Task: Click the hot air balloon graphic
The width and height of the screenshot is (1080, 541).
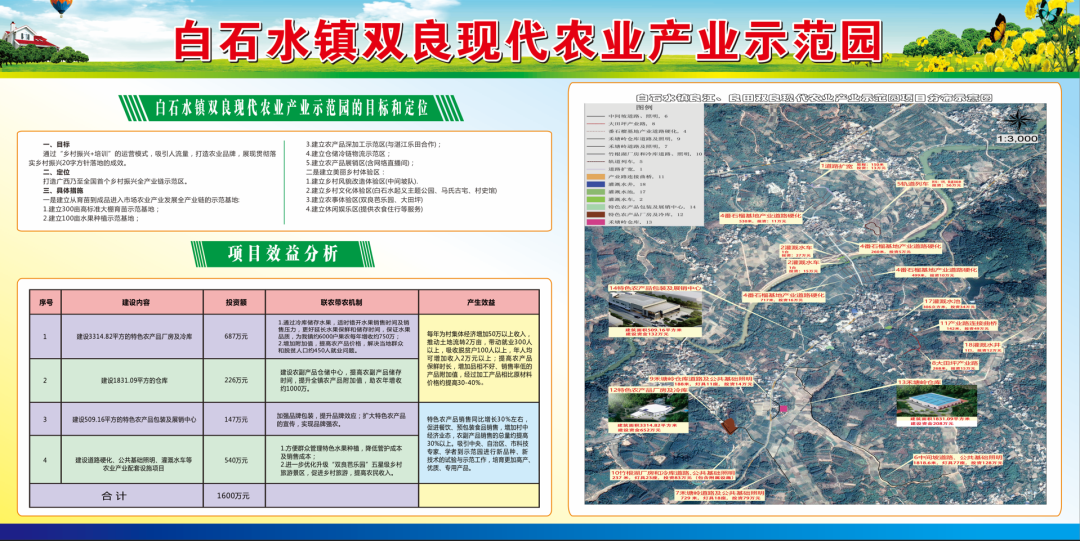Action: coord(61,8)
